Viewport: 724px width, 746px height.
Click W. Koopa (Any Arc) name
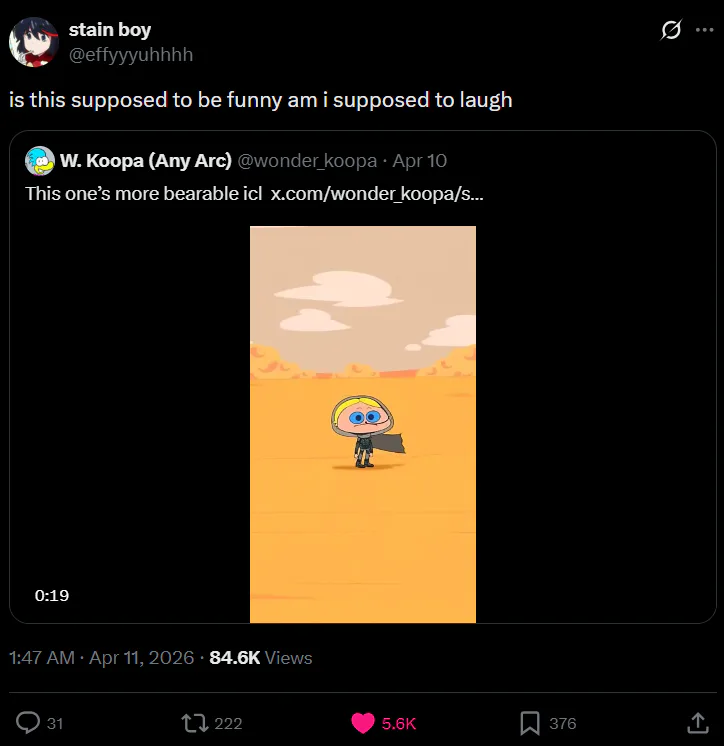click(146, 161)
